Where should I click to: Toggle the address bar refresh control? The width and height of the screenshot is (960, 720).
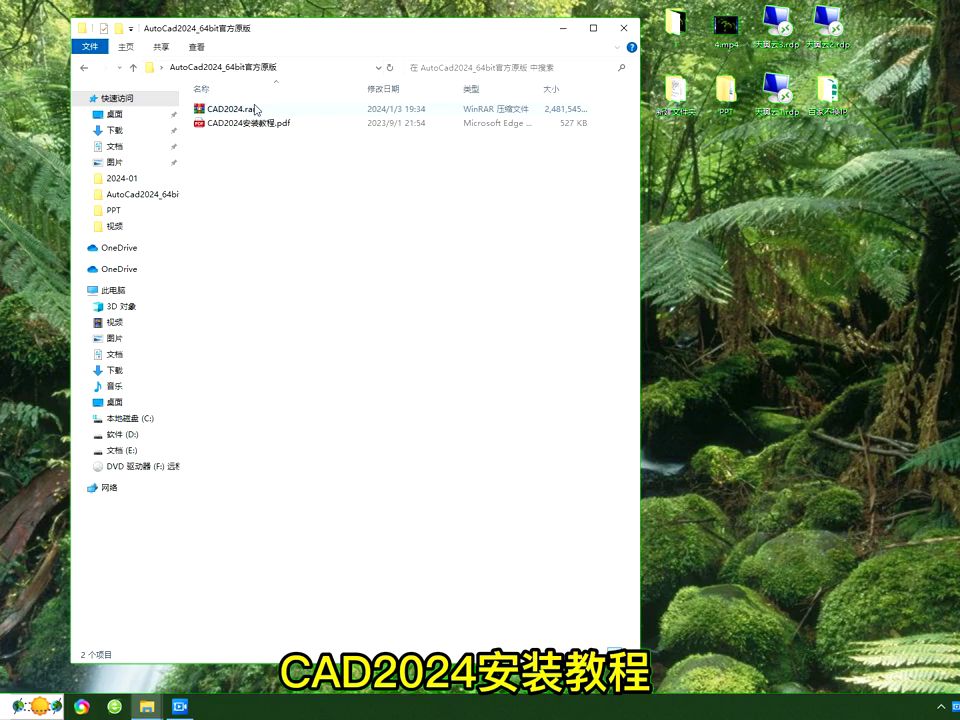click(391, 67)
